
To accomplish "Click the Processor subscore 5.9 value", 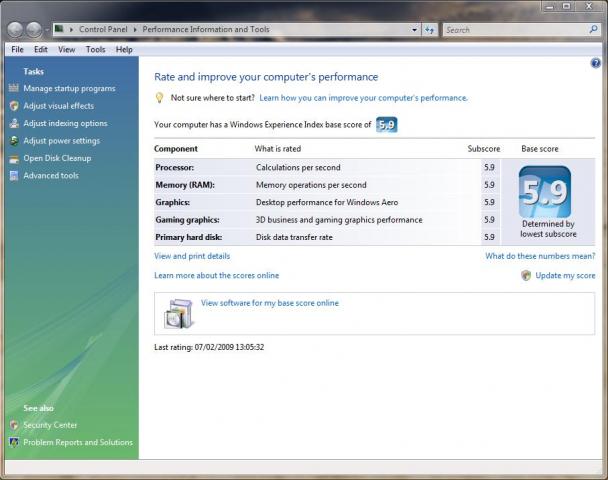I will click(489, 167).
